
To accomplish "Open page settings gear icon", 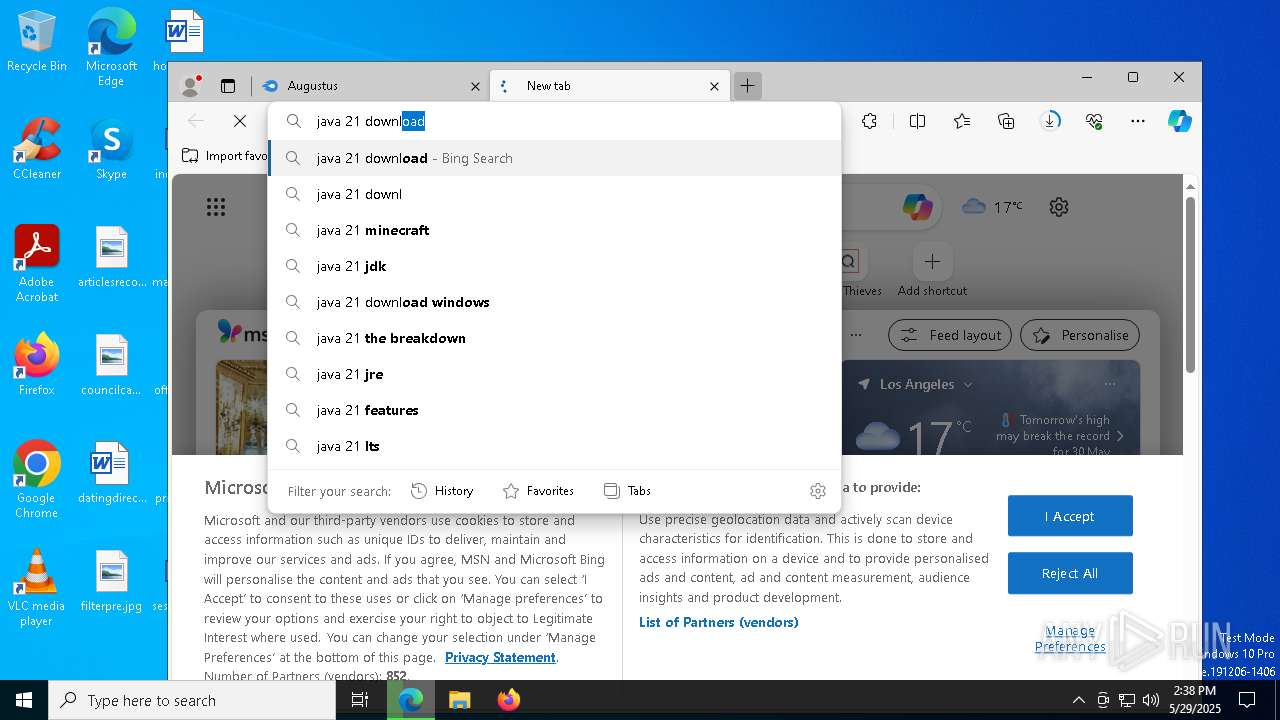I will [x=1059, y=207].
